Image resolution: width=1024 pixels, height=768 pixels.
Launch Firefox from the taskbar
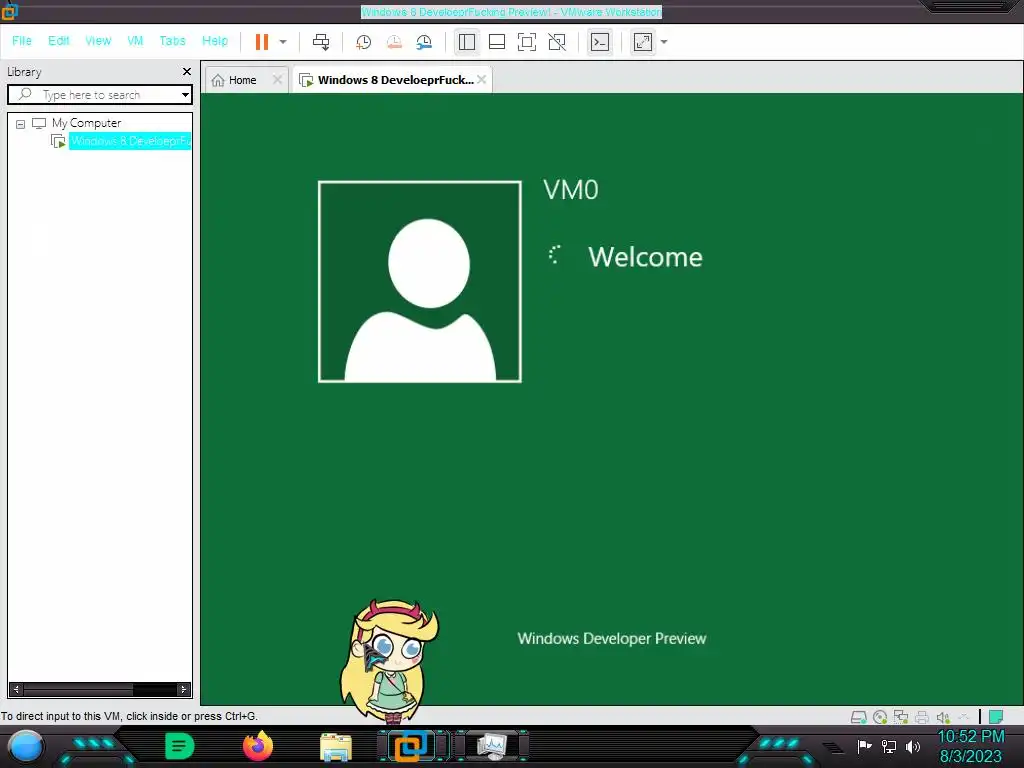(258, 746)
